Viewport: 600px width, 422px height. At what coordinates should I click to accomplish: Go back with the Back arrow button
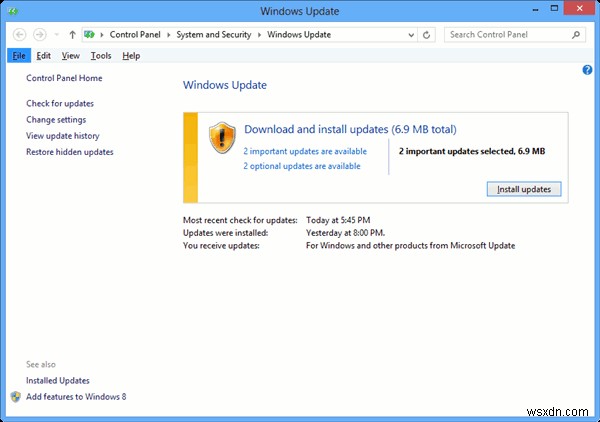tap(20, 35)
